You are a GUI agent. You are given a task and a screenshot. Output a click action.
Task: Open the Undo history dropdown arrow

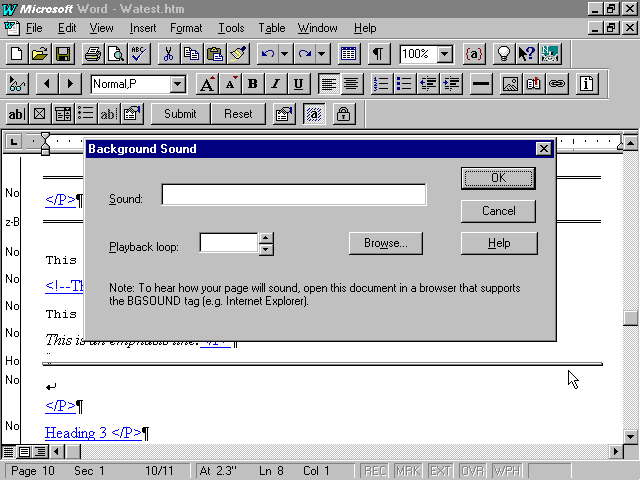(285, 54)
